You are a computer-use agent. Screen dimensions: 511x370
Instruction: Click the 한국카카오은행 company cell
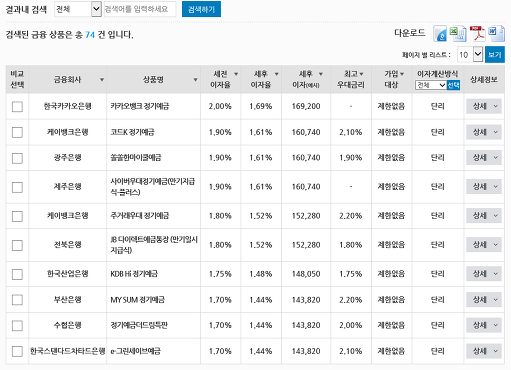pos(68,106)
